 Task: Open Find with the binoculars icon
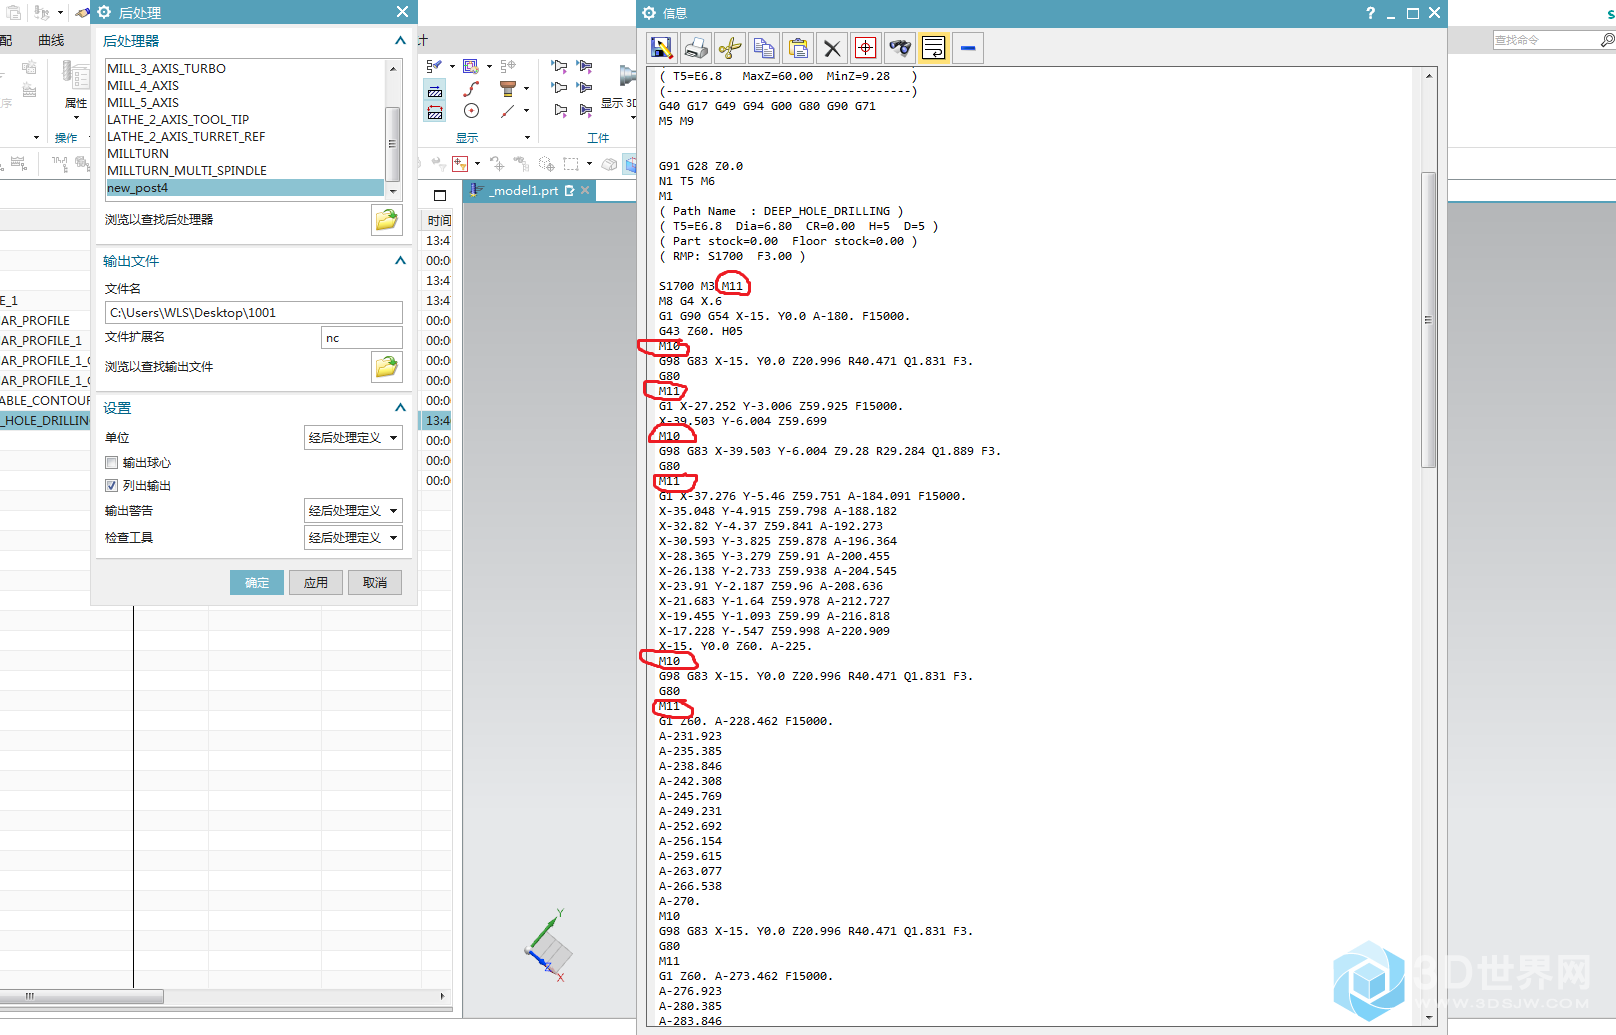[900, 48]
